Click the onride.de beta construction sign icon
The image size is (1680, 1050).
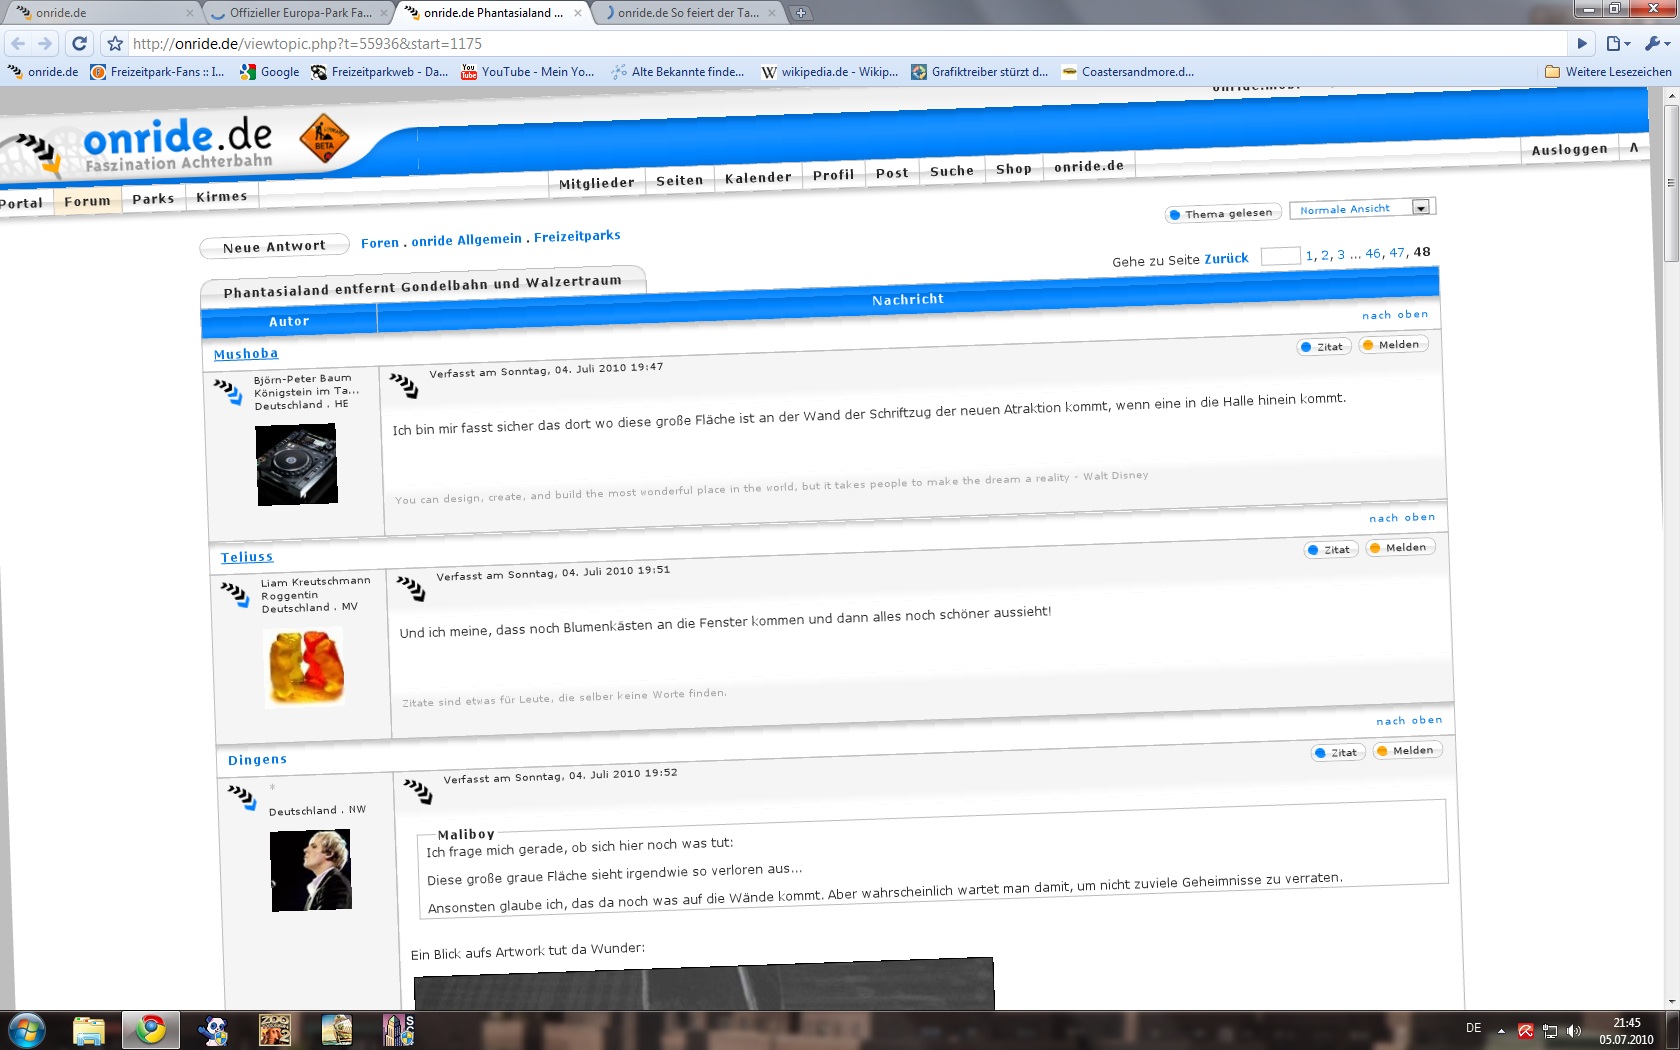324,139
